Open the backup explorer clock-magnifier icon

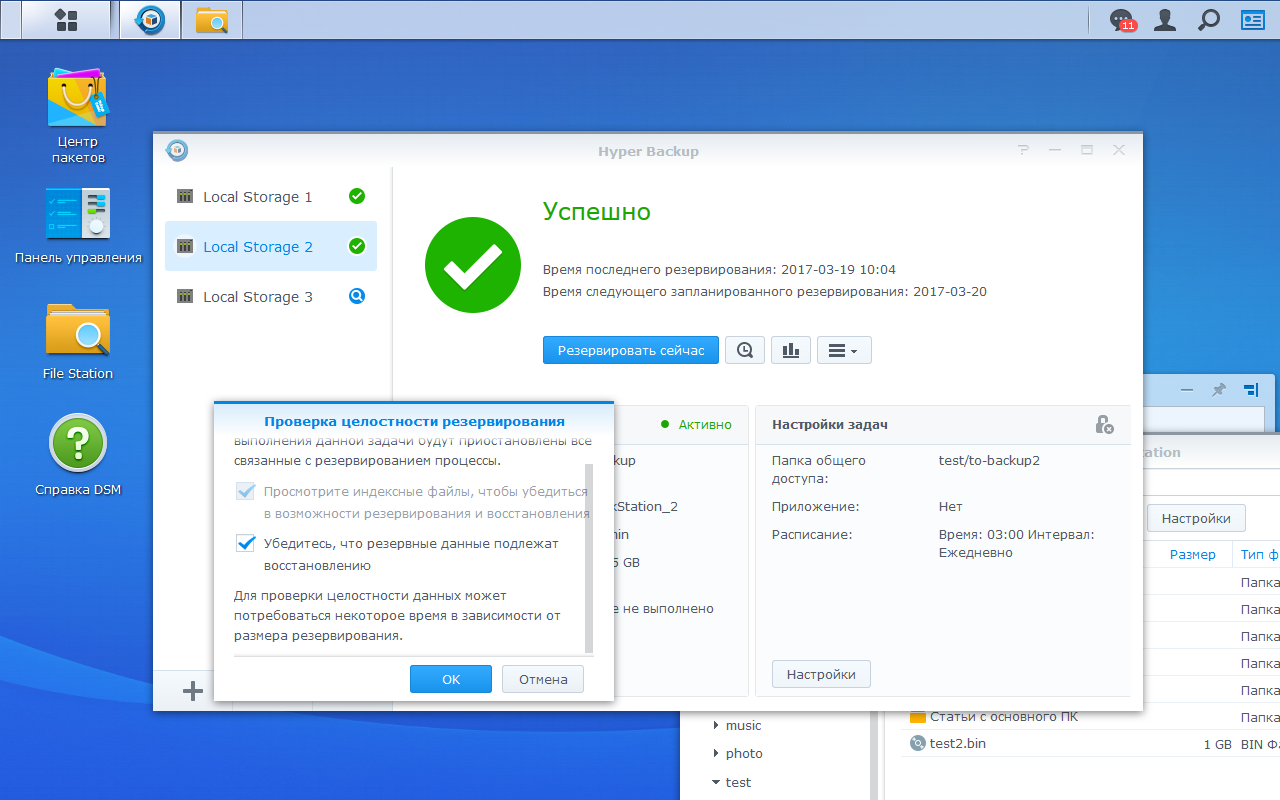[x=745, y=350]
